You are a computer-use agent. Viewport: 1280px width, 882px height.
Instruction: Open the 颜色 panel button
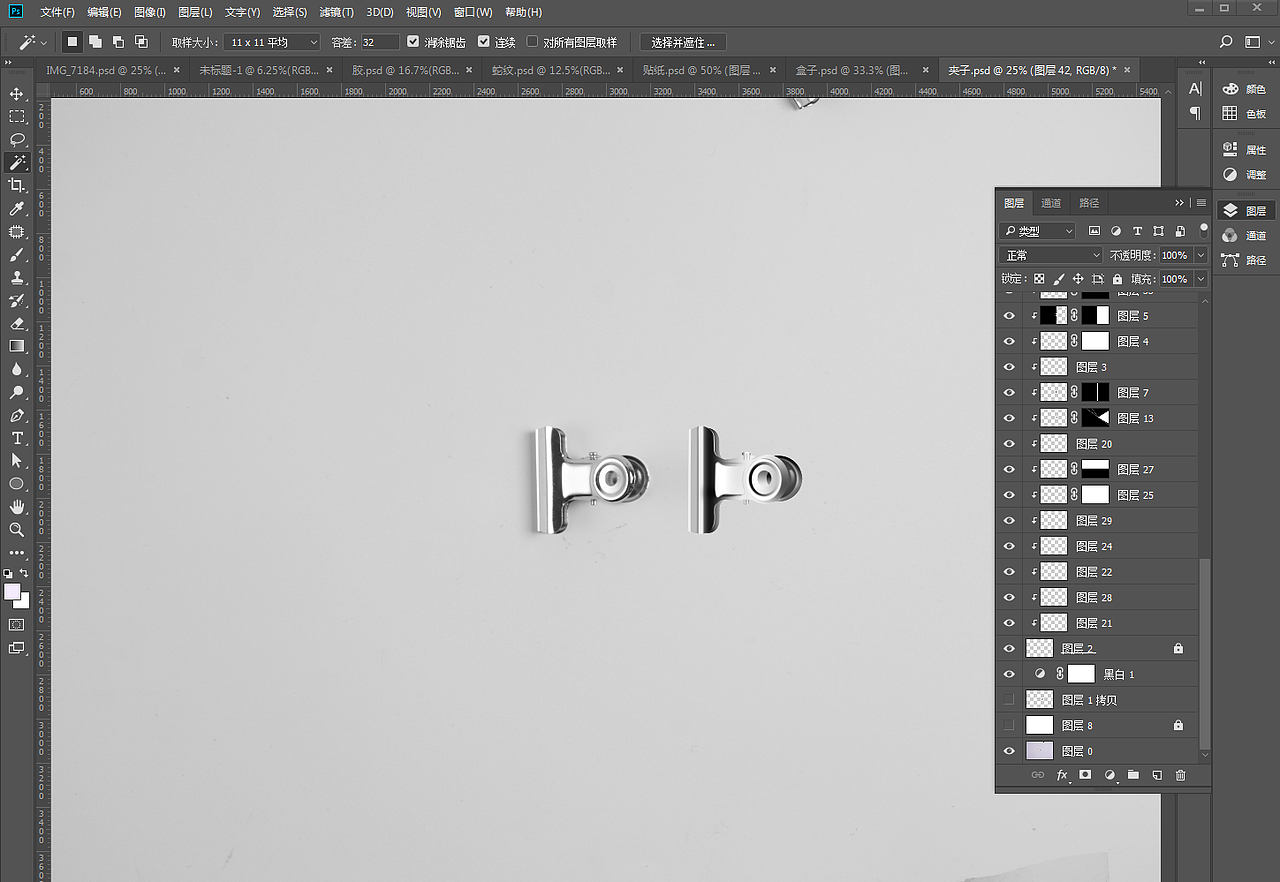pyautogui.click(x=1244, y=89)
